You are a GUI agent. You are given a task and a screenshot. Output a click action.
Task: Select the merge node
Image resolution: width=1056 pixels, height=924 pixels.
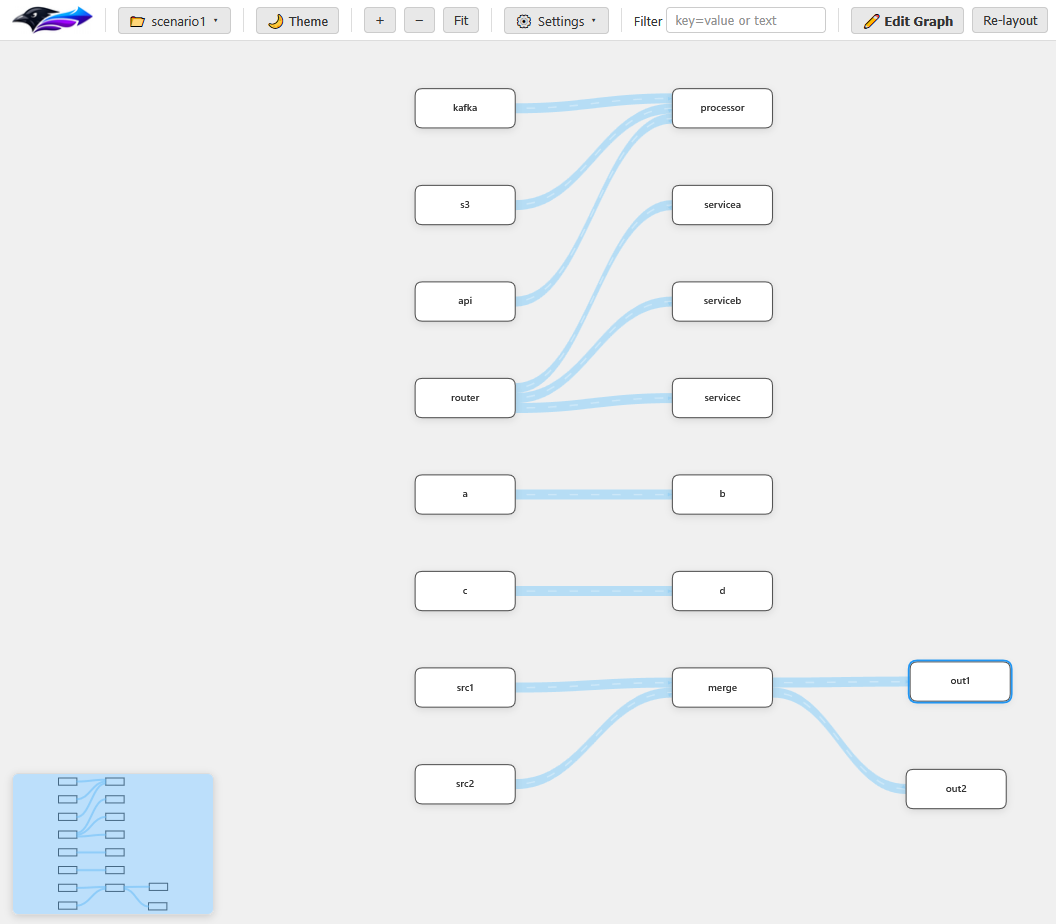[722, 687]
